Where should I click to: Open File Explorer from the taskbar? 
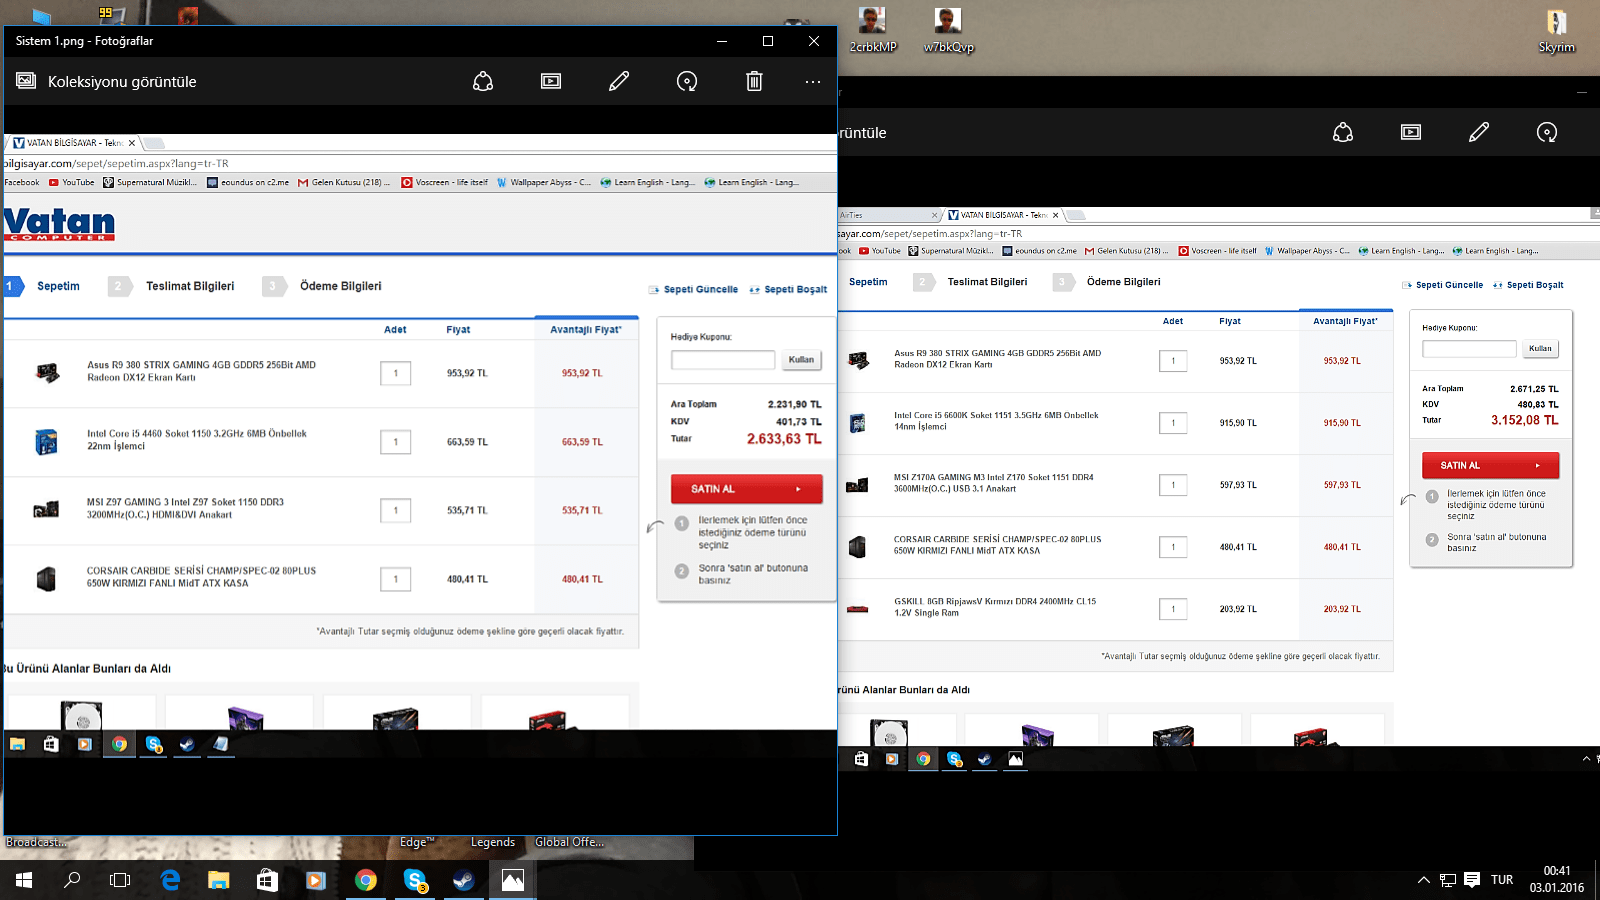coord(218,880)
